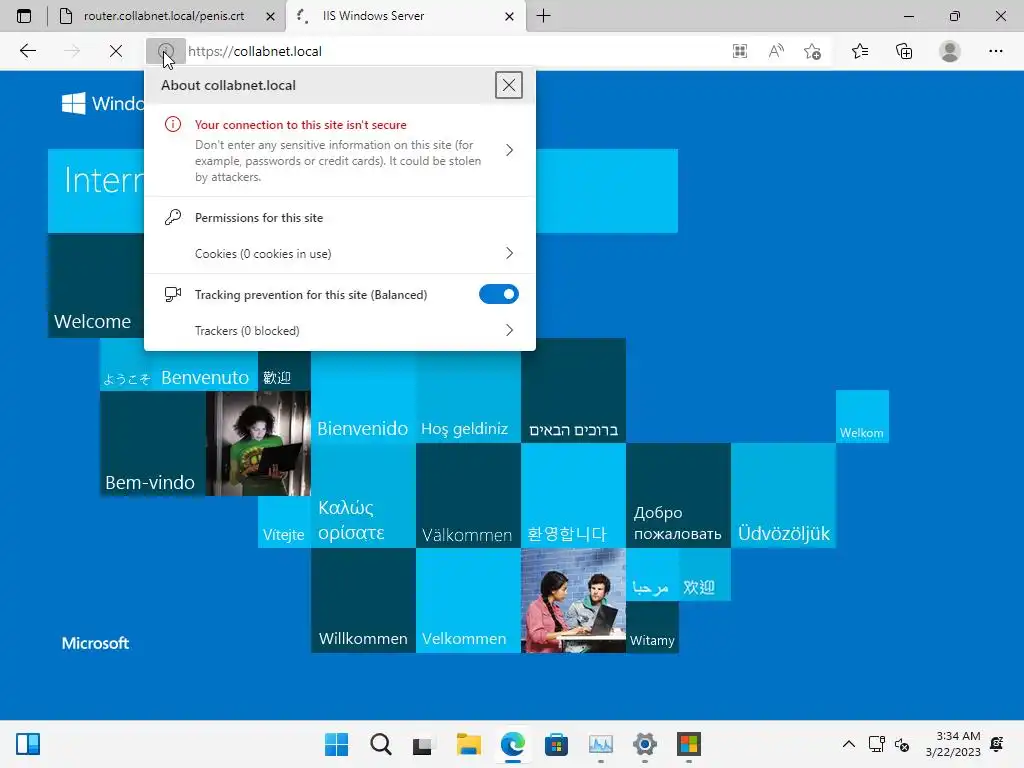Add this page to favorites star

[x=812, y=51]
